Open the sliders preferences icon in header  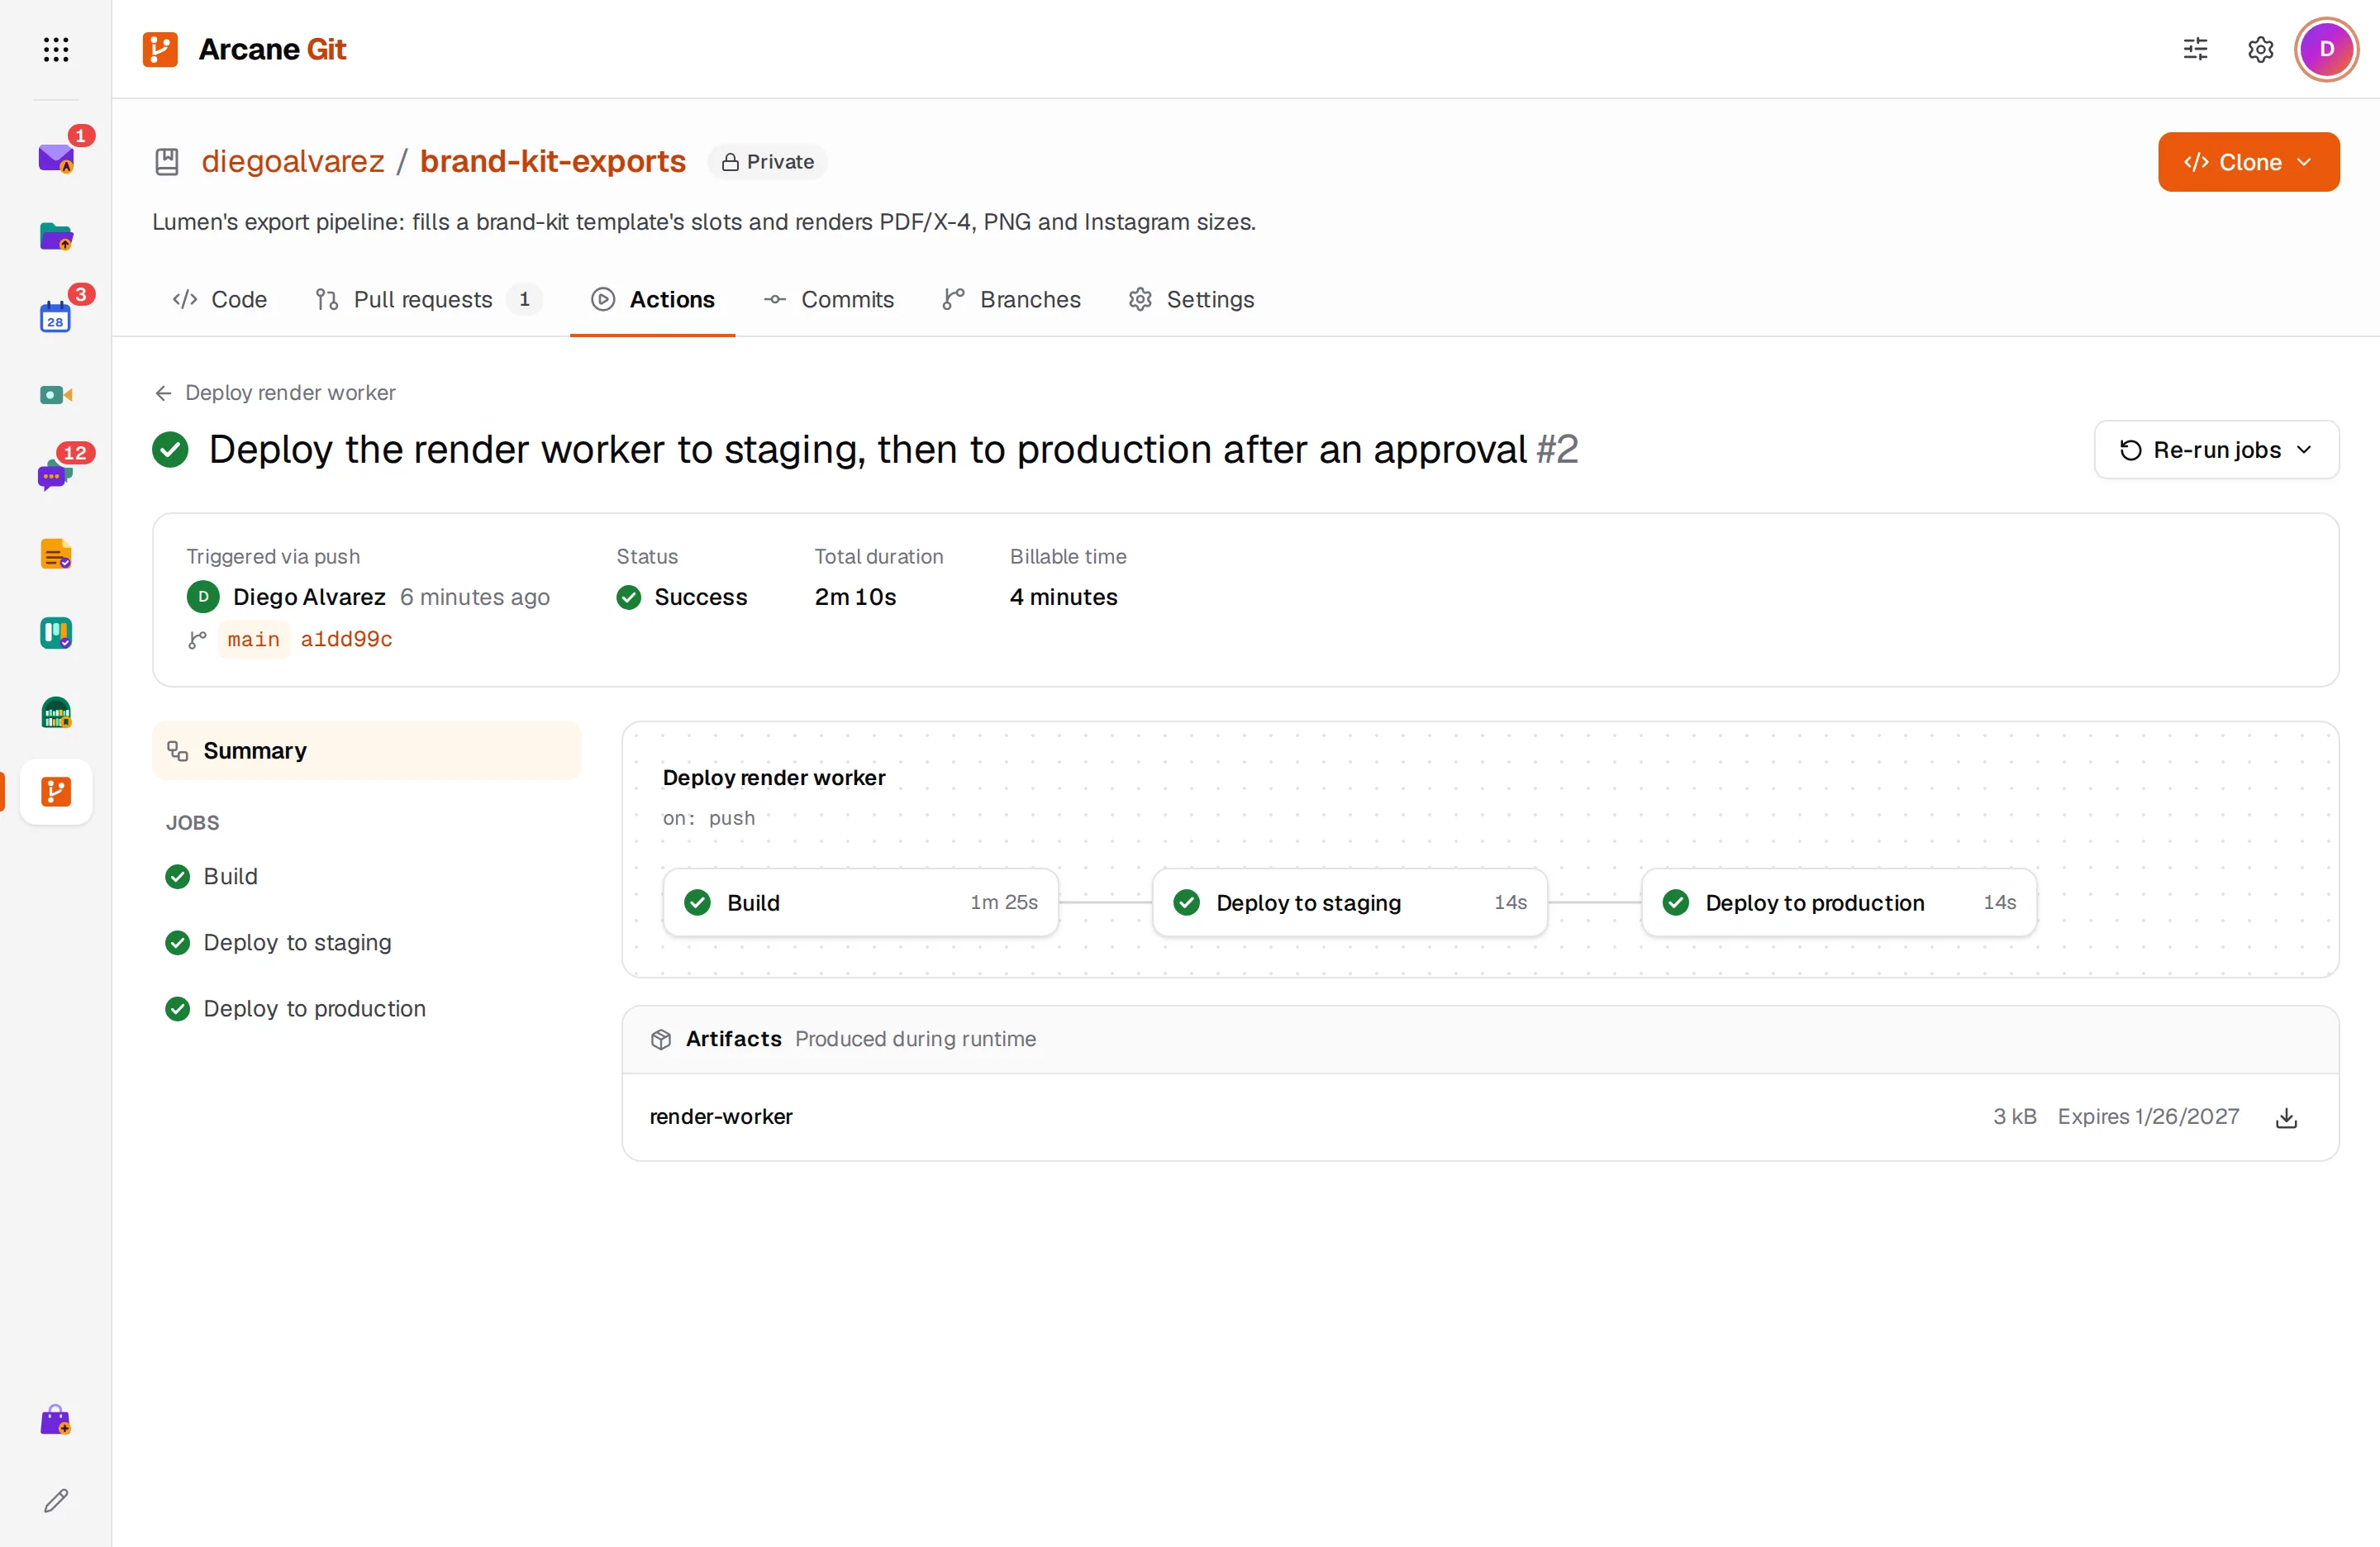2195,49
